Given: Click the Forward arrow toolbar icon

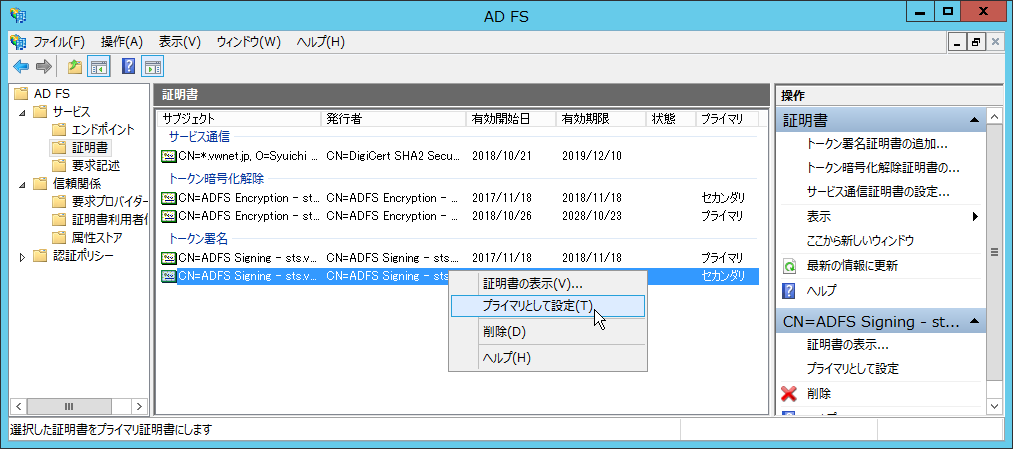Looking at the screenshot, I should (43, 66).
